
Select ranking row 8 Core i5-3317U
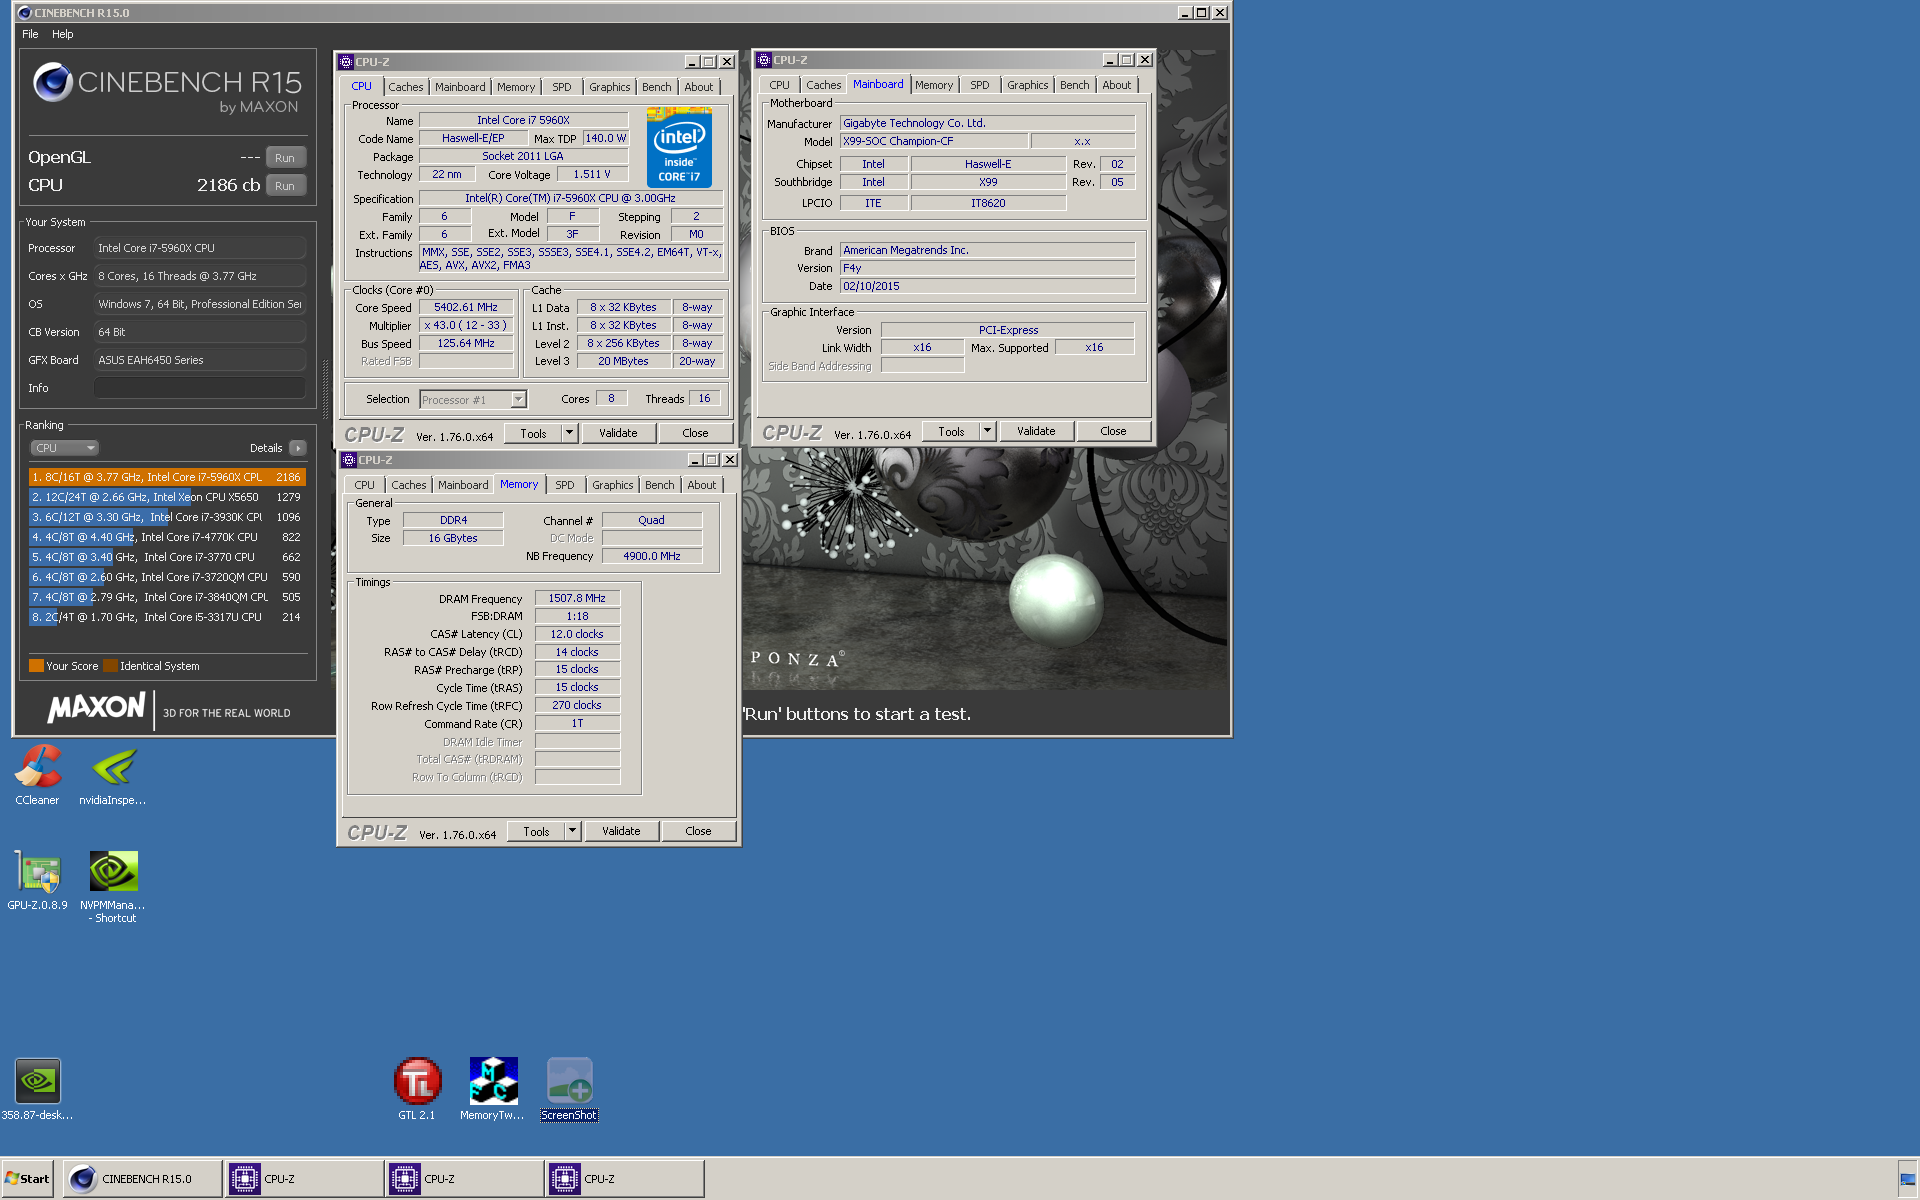coord(167,617)
